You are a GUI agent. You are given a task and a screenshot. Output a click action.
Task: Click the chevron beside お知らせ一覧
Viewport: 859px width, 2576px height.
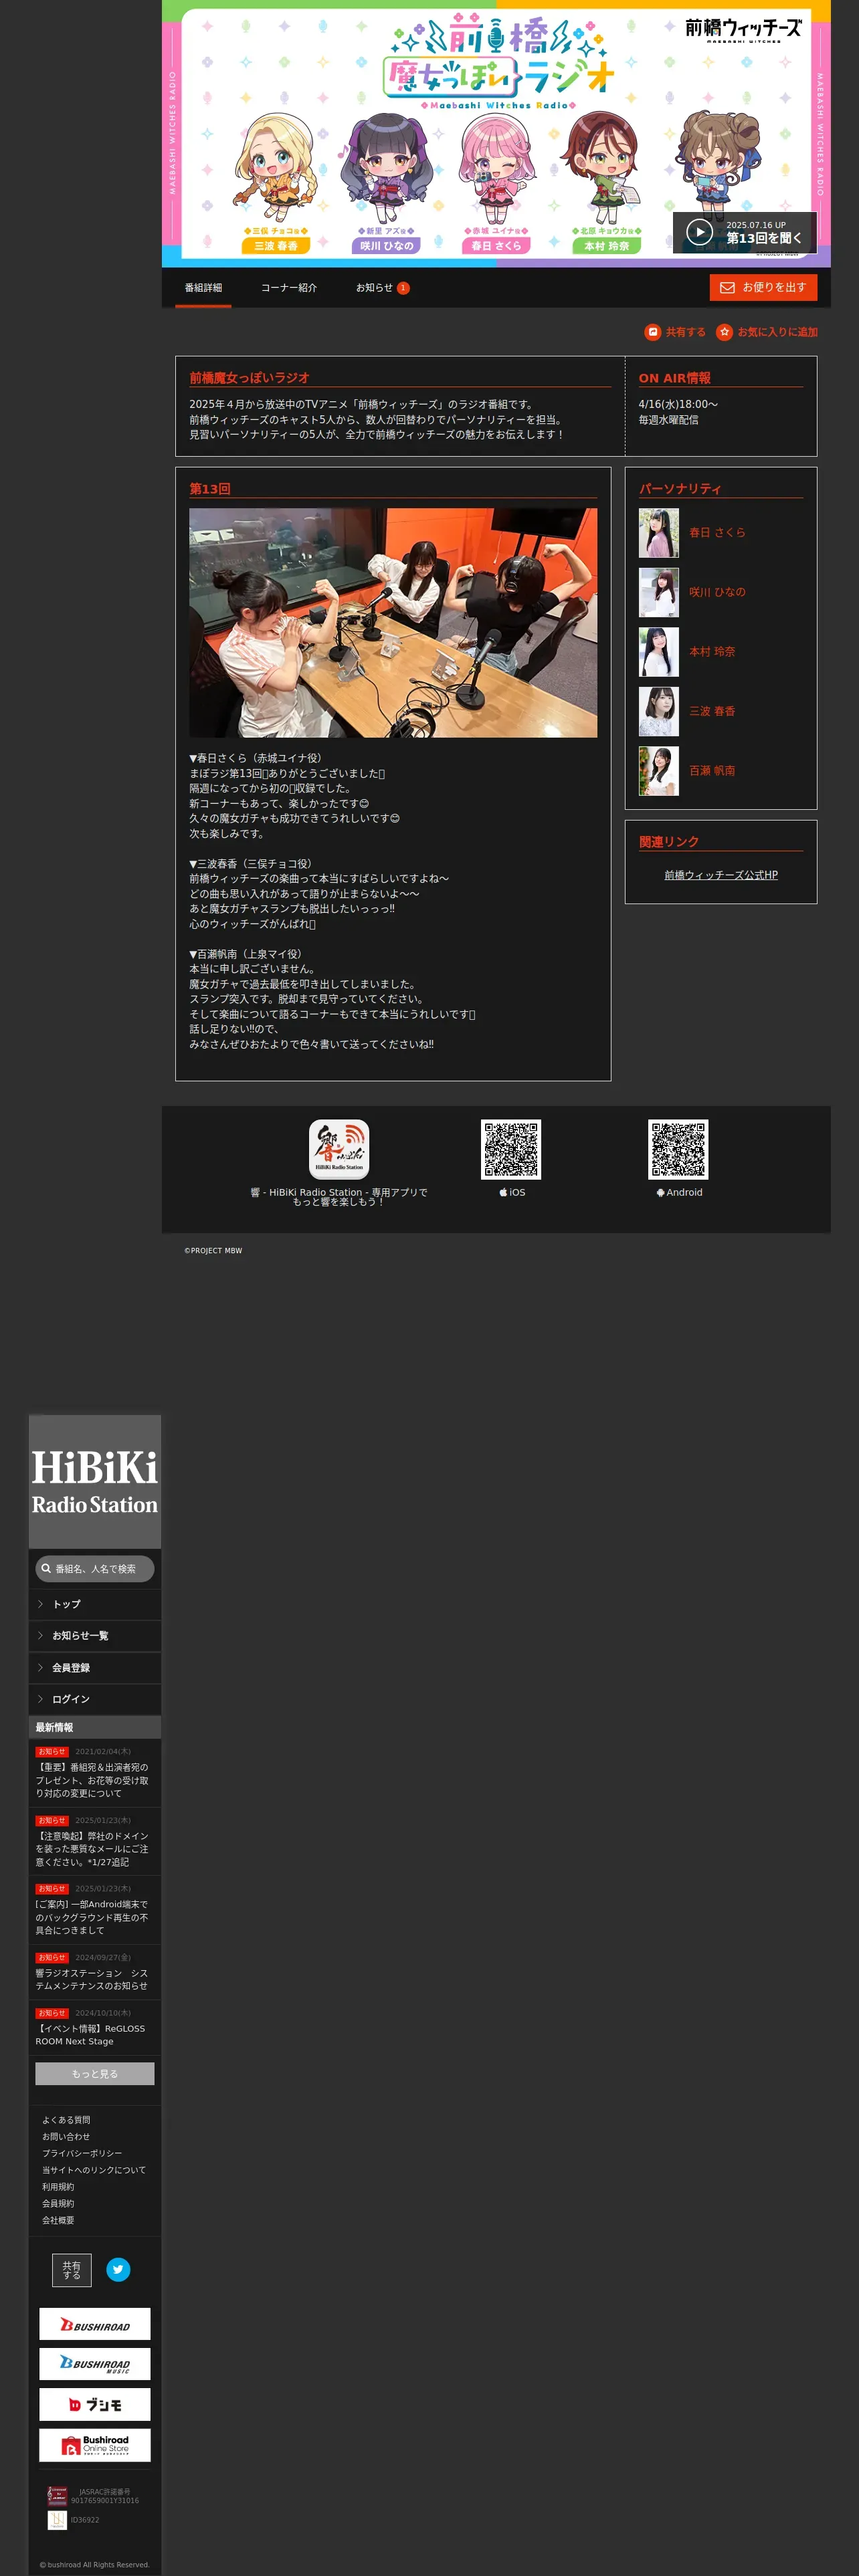[40, 1636]
